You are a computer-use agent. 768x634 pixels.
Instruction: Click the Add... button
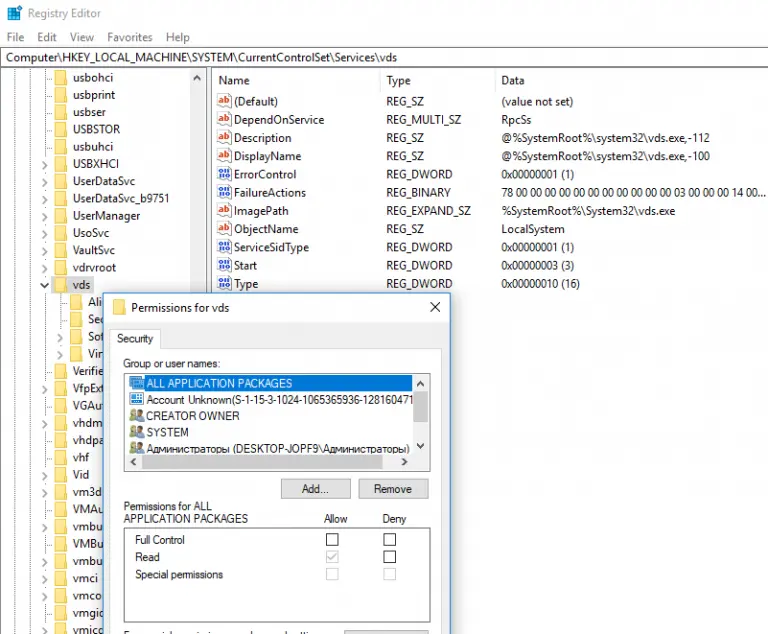pyautogui.click(x=315, y=488)
